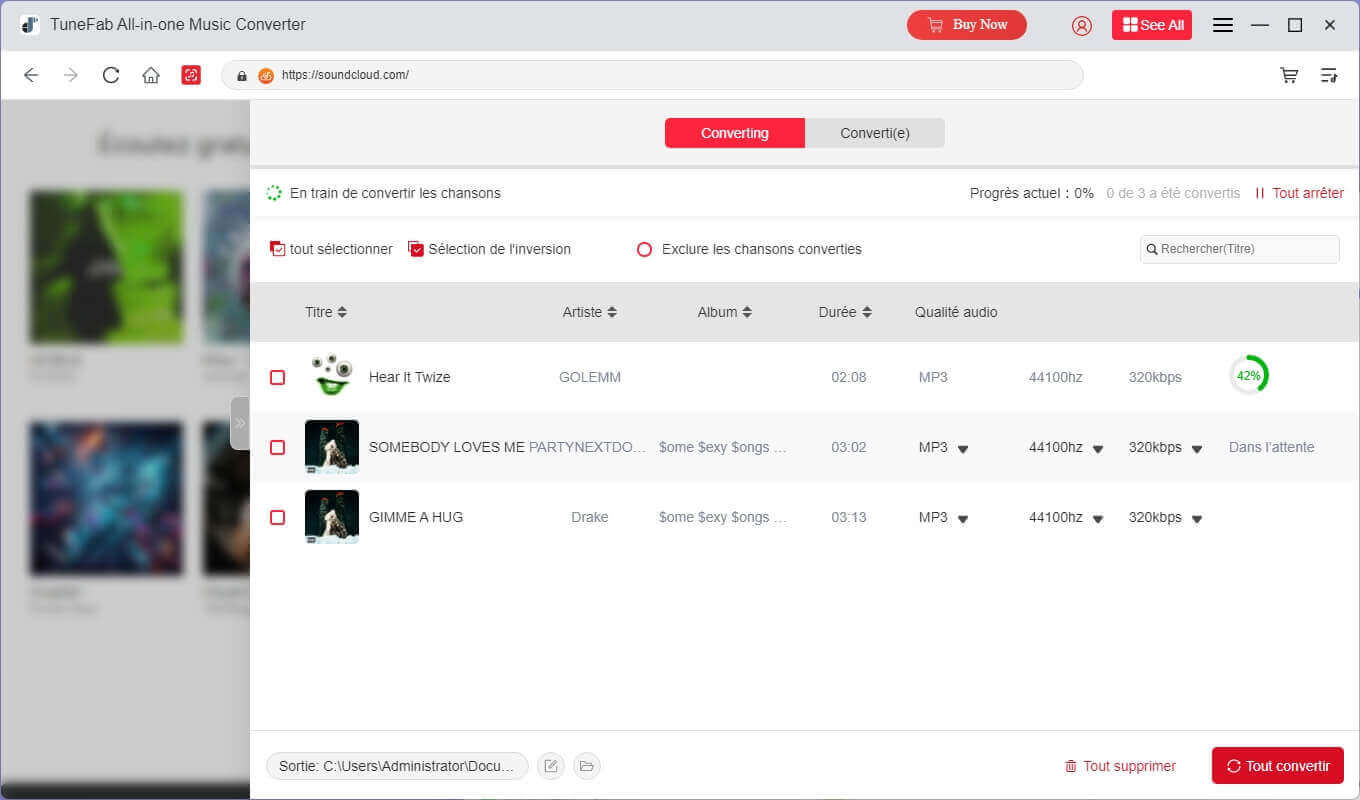Click the duration '02:08'
Viewport: 1360px width, 800px height.
(849, 377)
